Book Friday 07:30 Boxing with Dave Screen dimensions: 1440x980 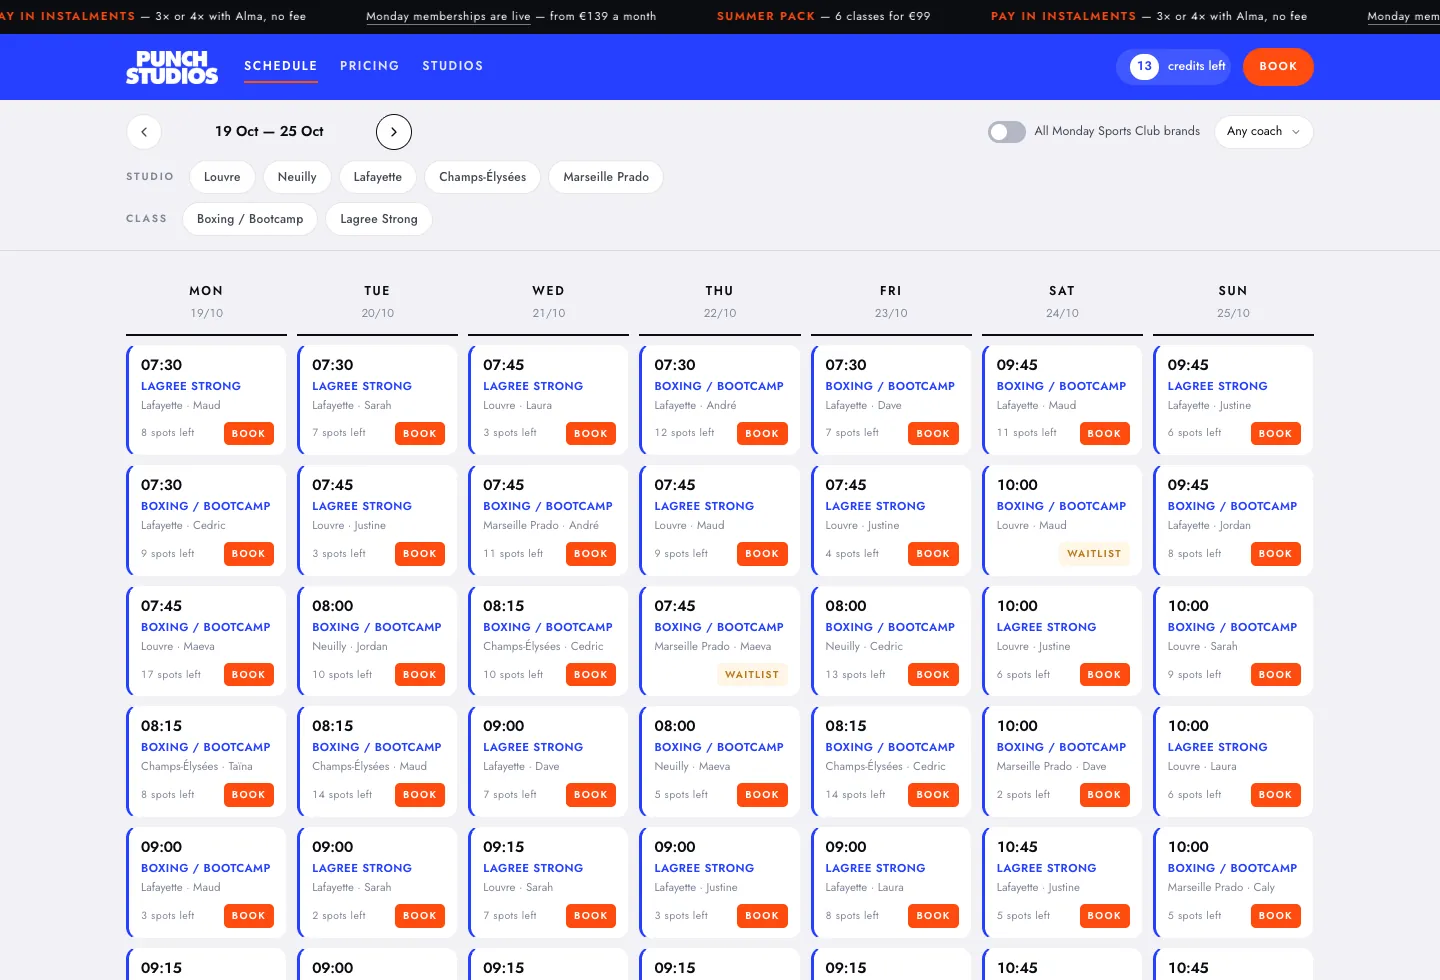[x=933, y=434]
